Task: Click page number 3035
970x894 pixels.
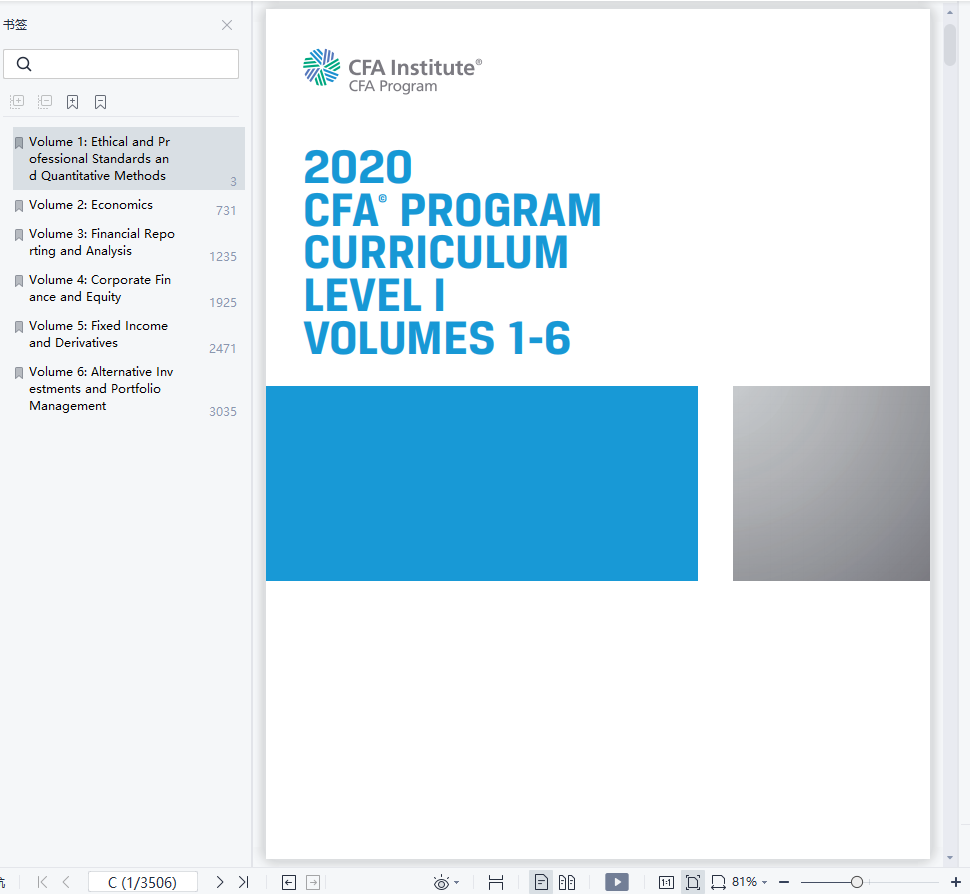Action: [x=223, y=411]
